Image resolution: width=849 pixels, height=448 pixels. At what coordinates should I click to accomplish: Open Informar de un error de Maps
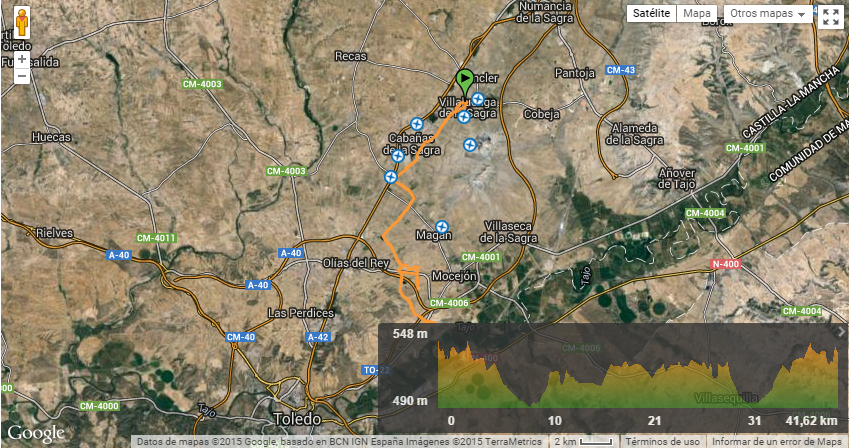777,441
